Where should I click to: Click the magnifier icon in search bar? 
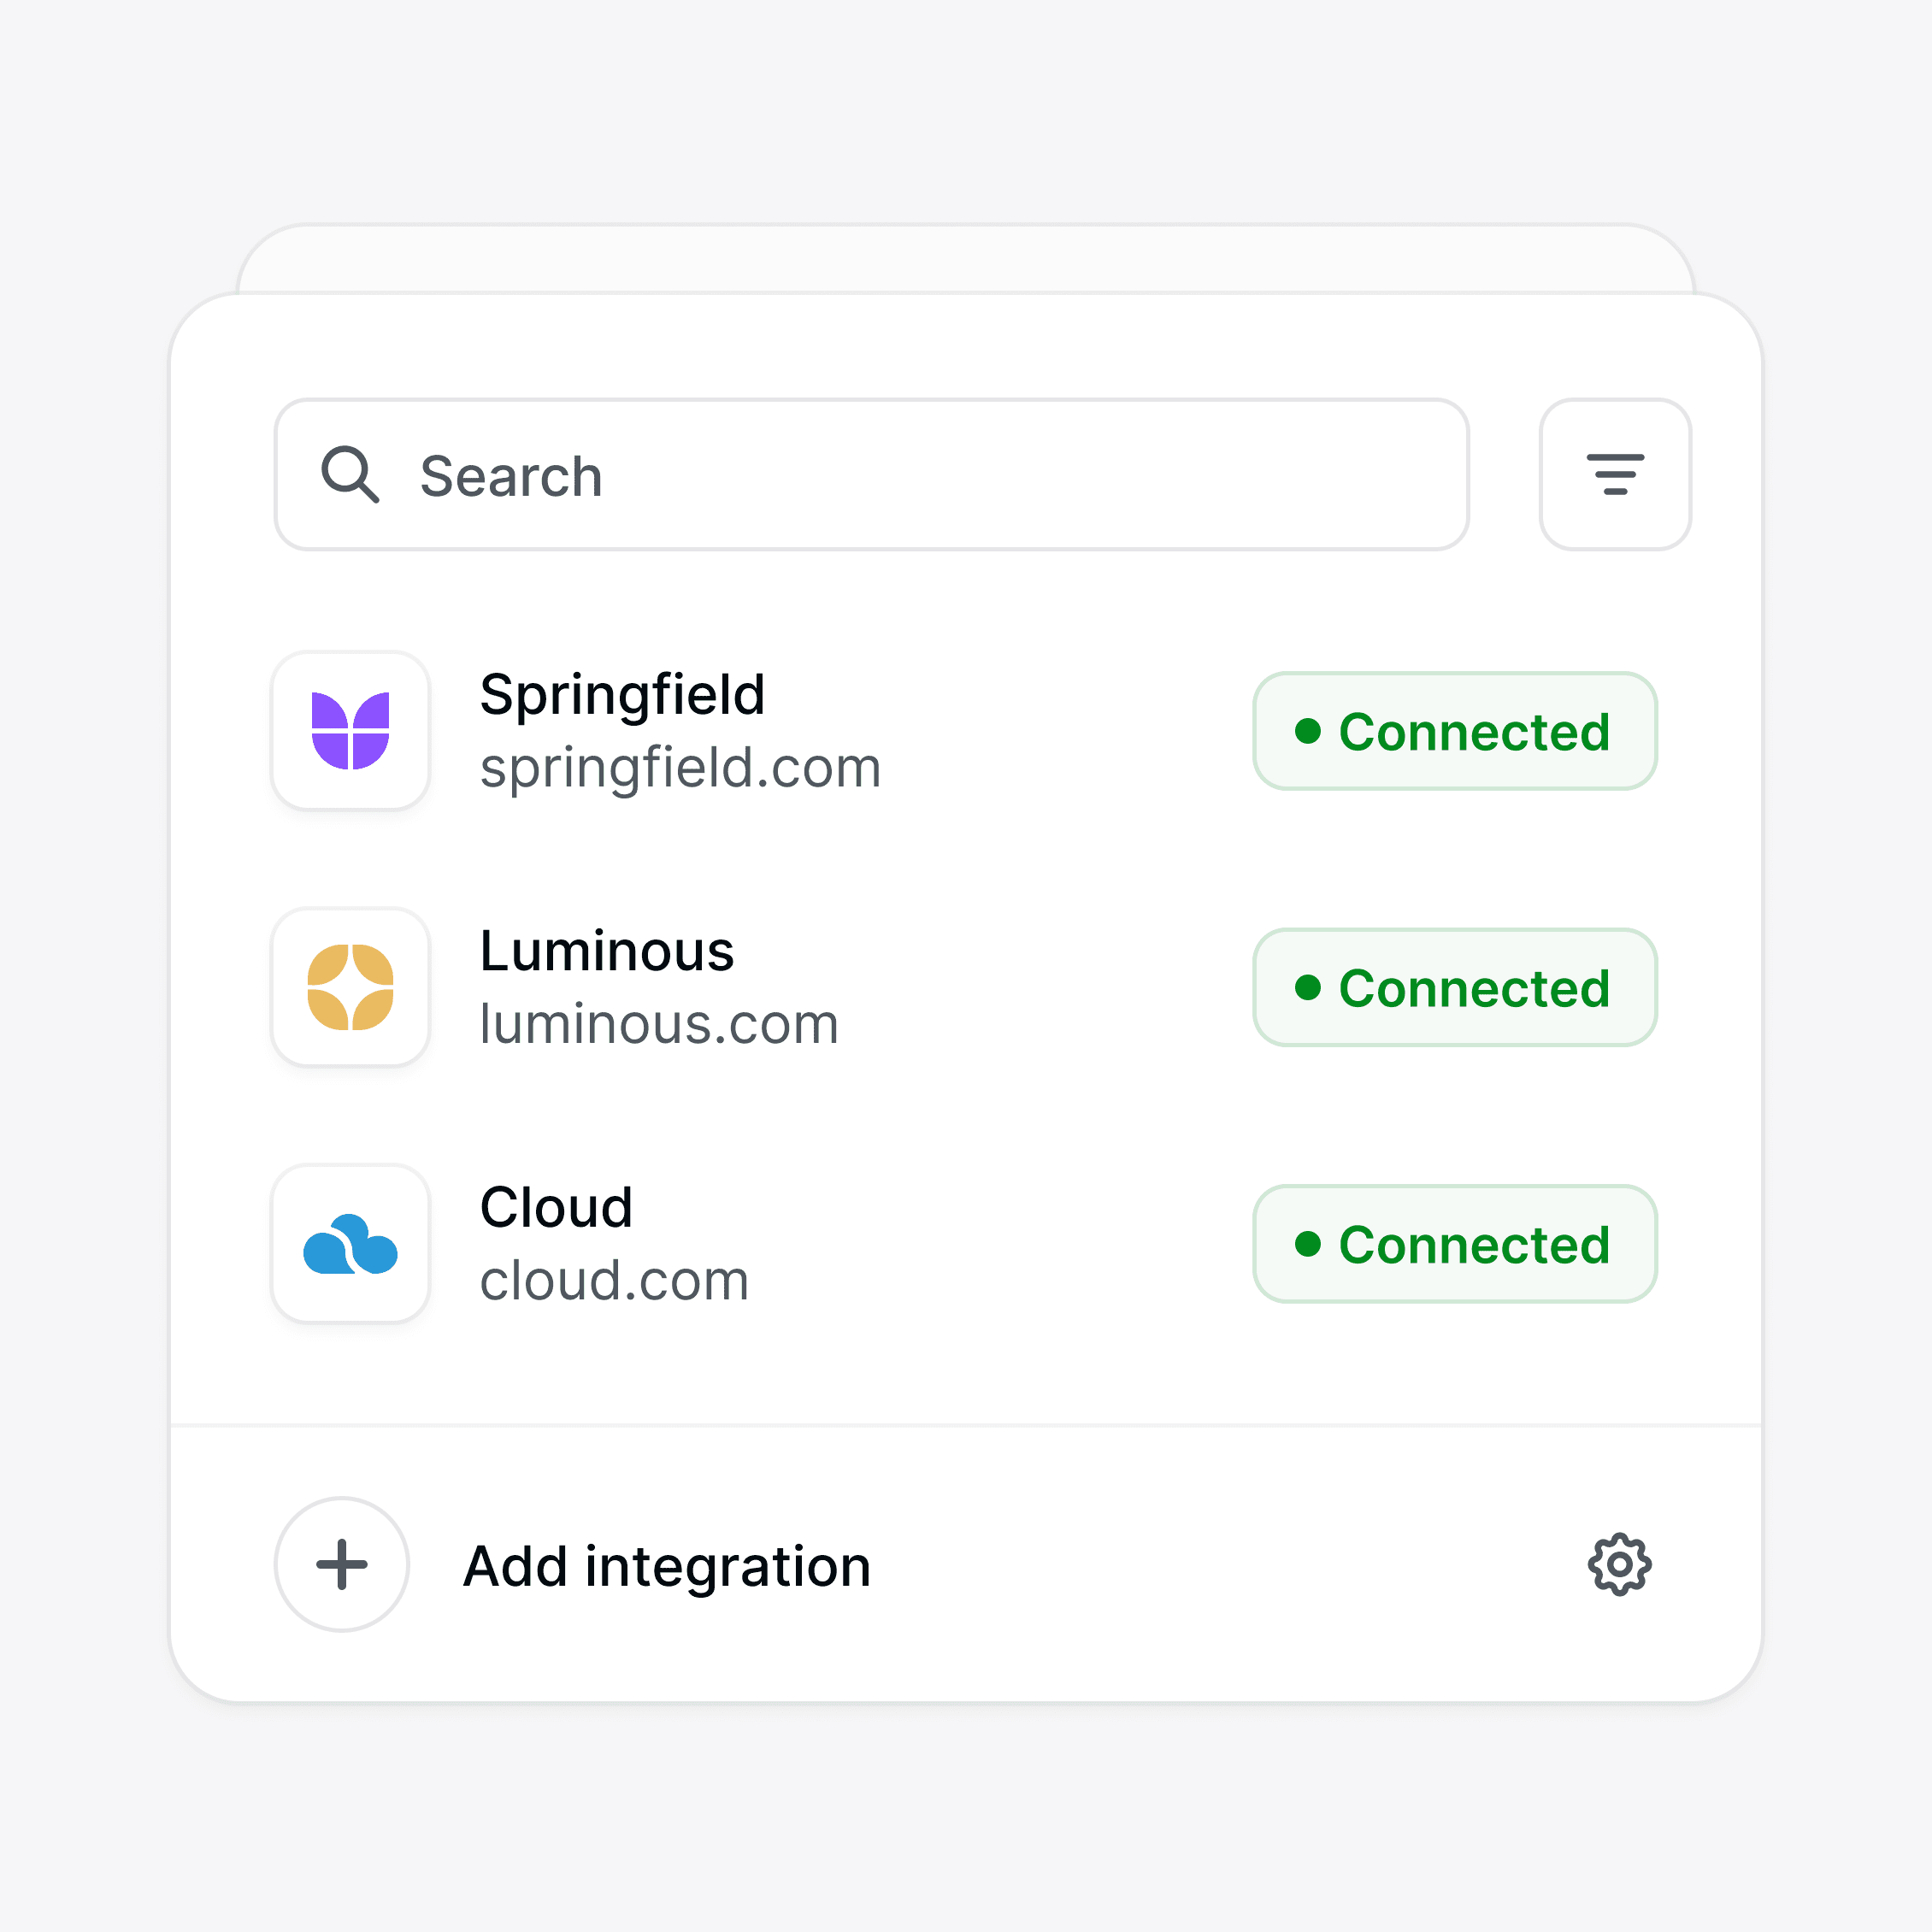click(349, 474)
